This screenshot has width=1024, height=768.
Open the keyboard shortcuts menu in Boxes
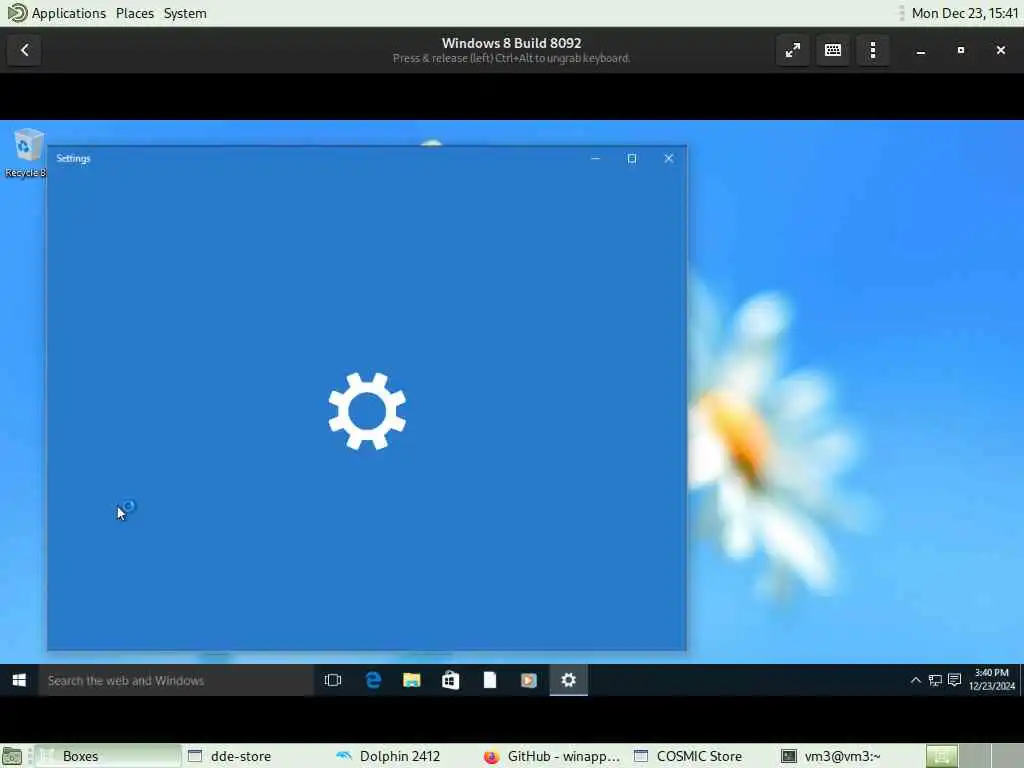(833, 50)
